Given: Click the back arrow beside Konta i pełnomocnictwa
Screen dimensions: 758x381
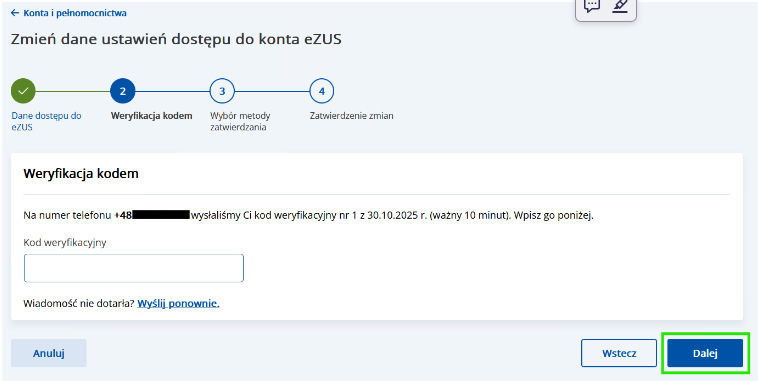Looking at the screenshot, I should click(x=15, y=13).
